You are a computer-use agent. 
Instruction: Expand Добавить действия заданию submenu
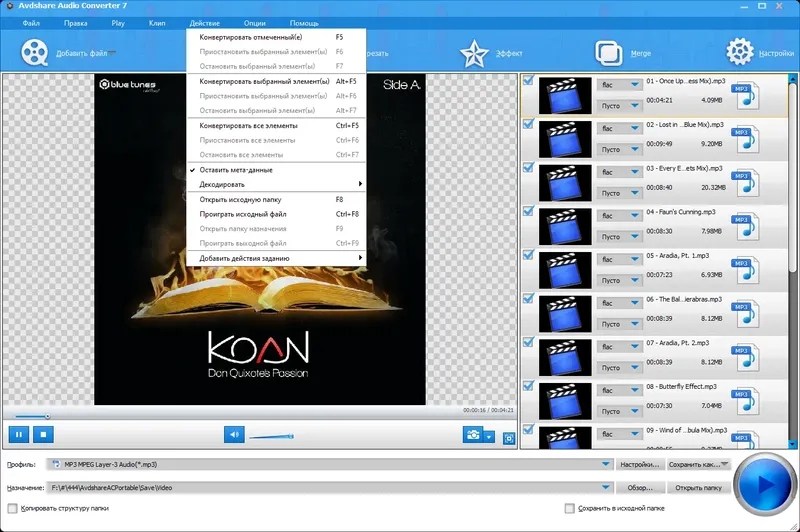pyautogui.click(x=276, y=258)
